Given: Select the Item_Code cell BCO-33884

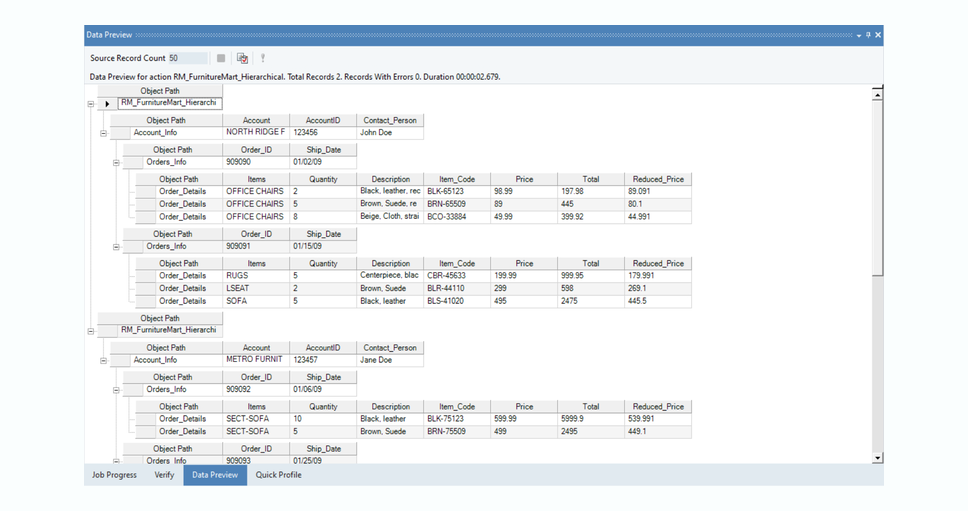Looking at the screenshot, I should point(457,217).
